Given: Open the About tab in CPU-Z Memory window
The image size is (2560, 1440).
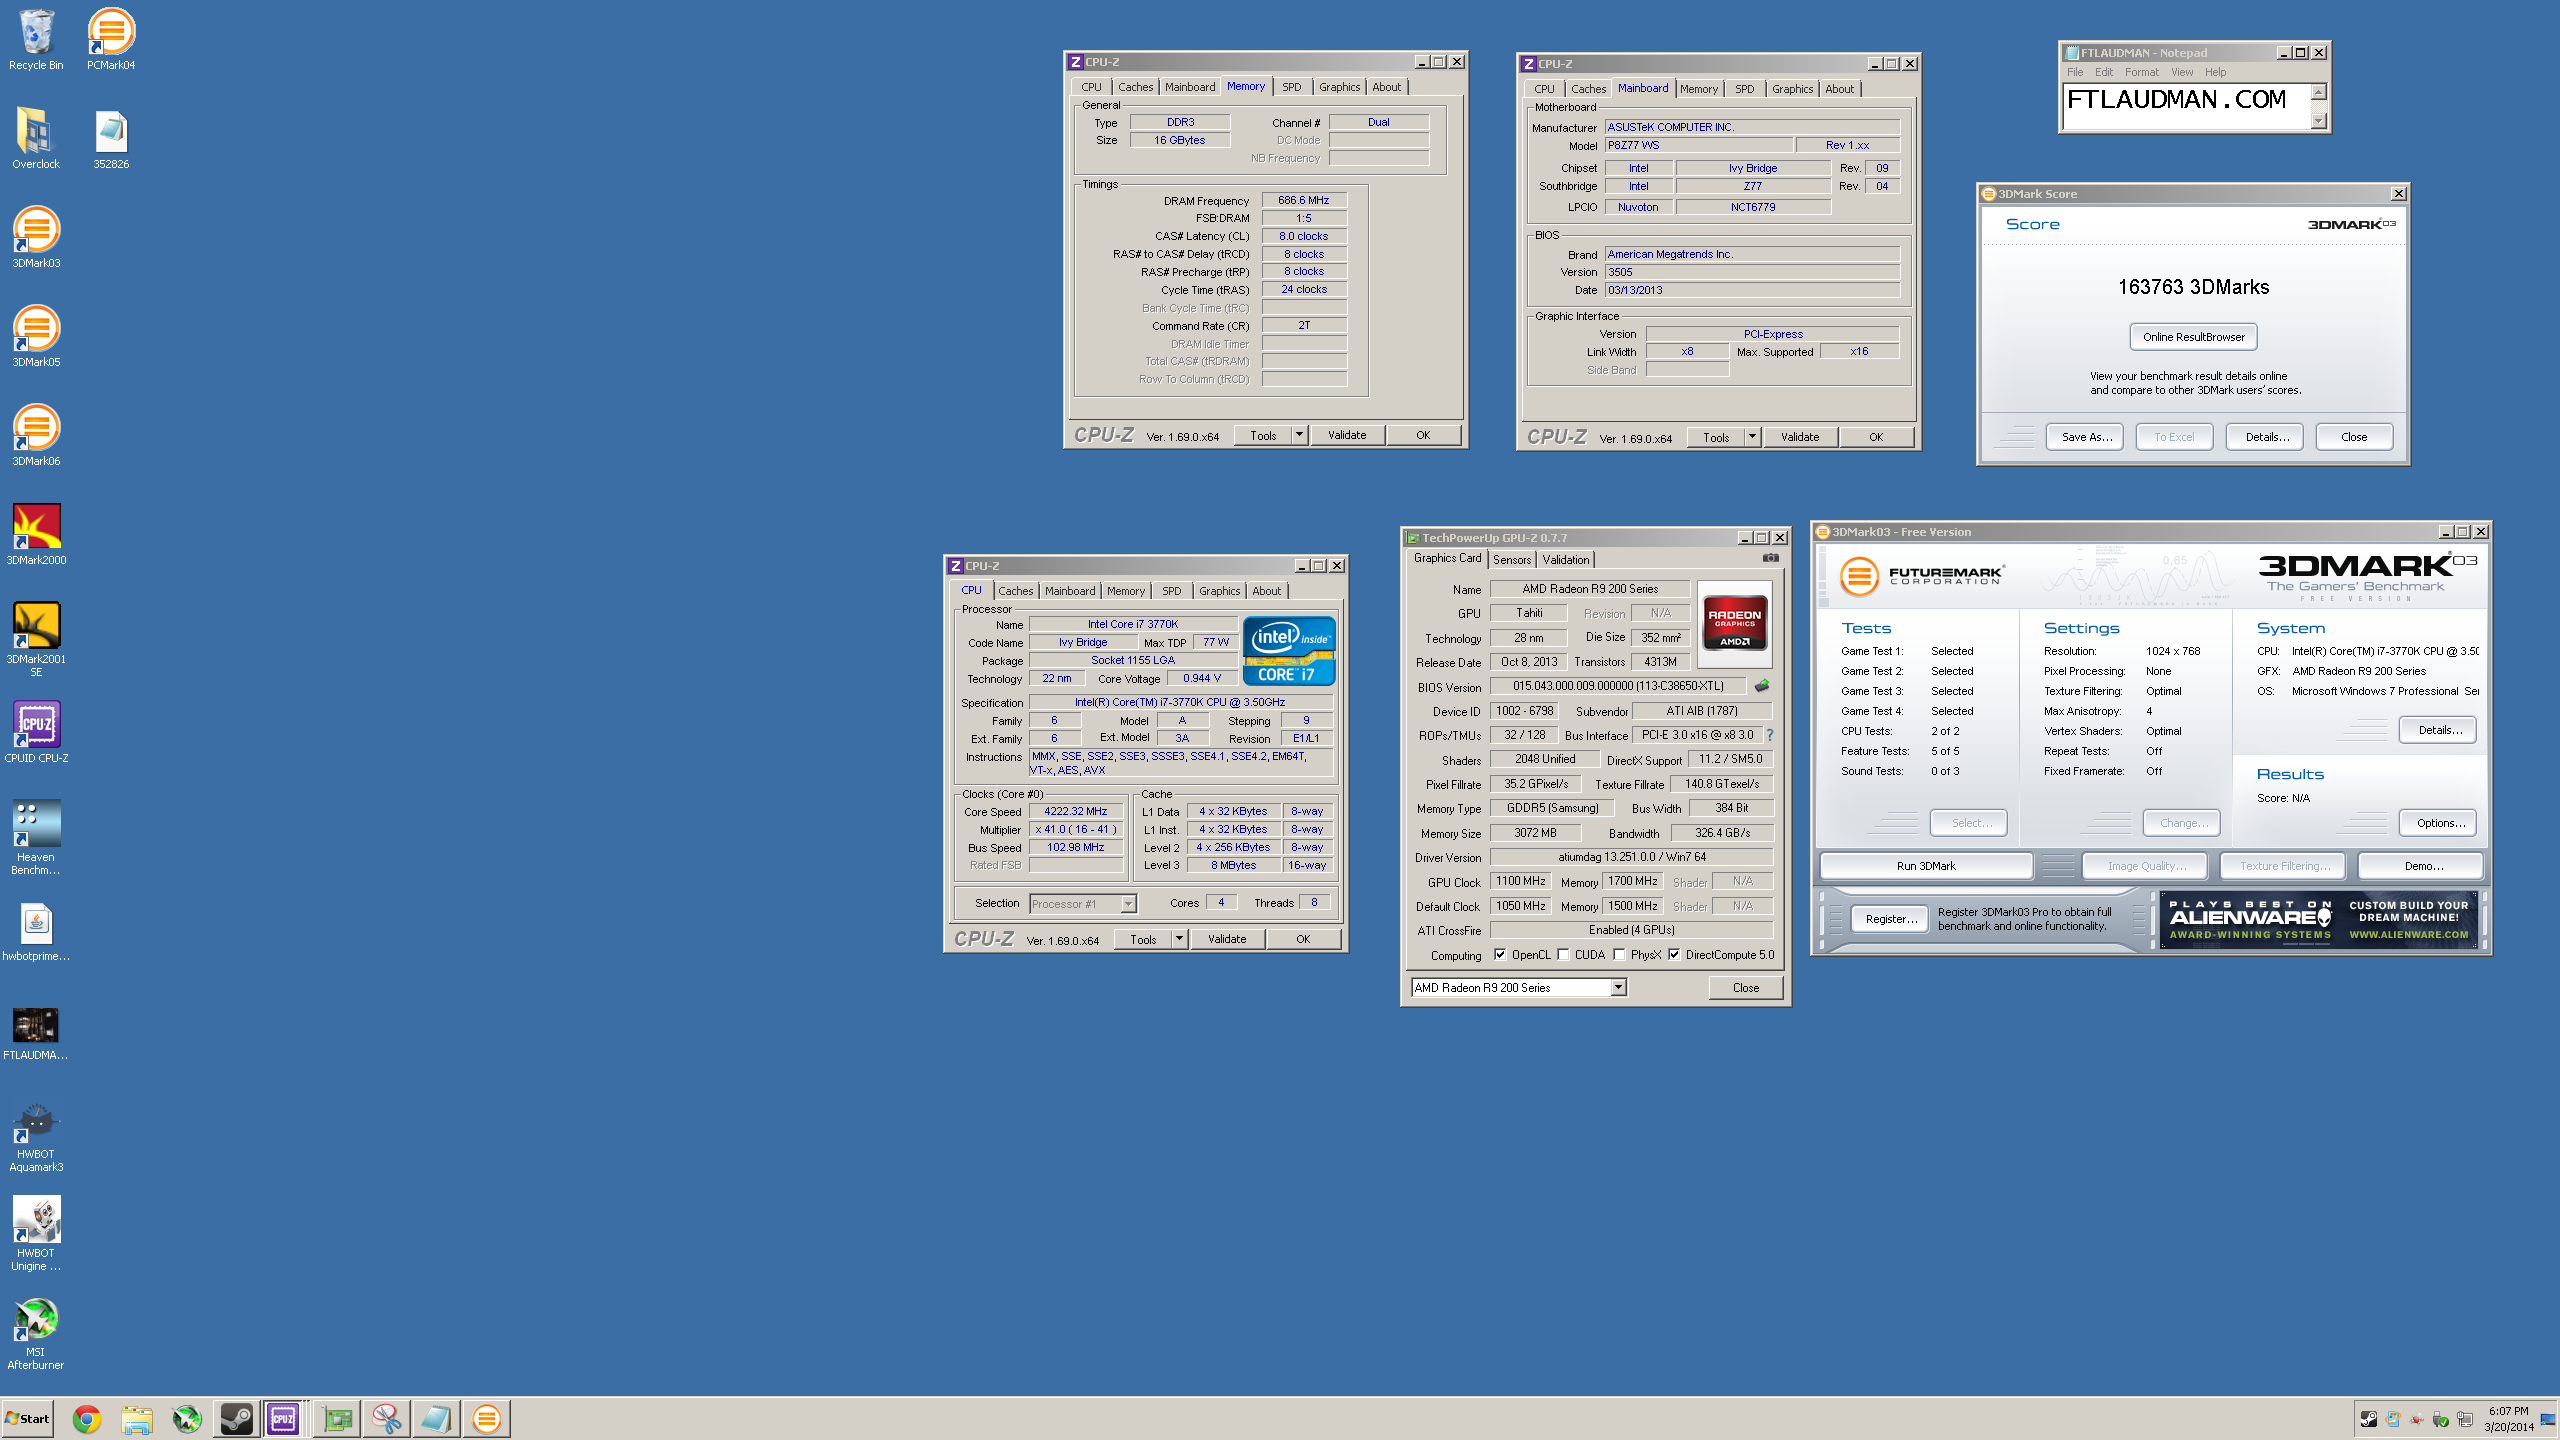Looking at the screenshot, I should (x=1386, y=87).
